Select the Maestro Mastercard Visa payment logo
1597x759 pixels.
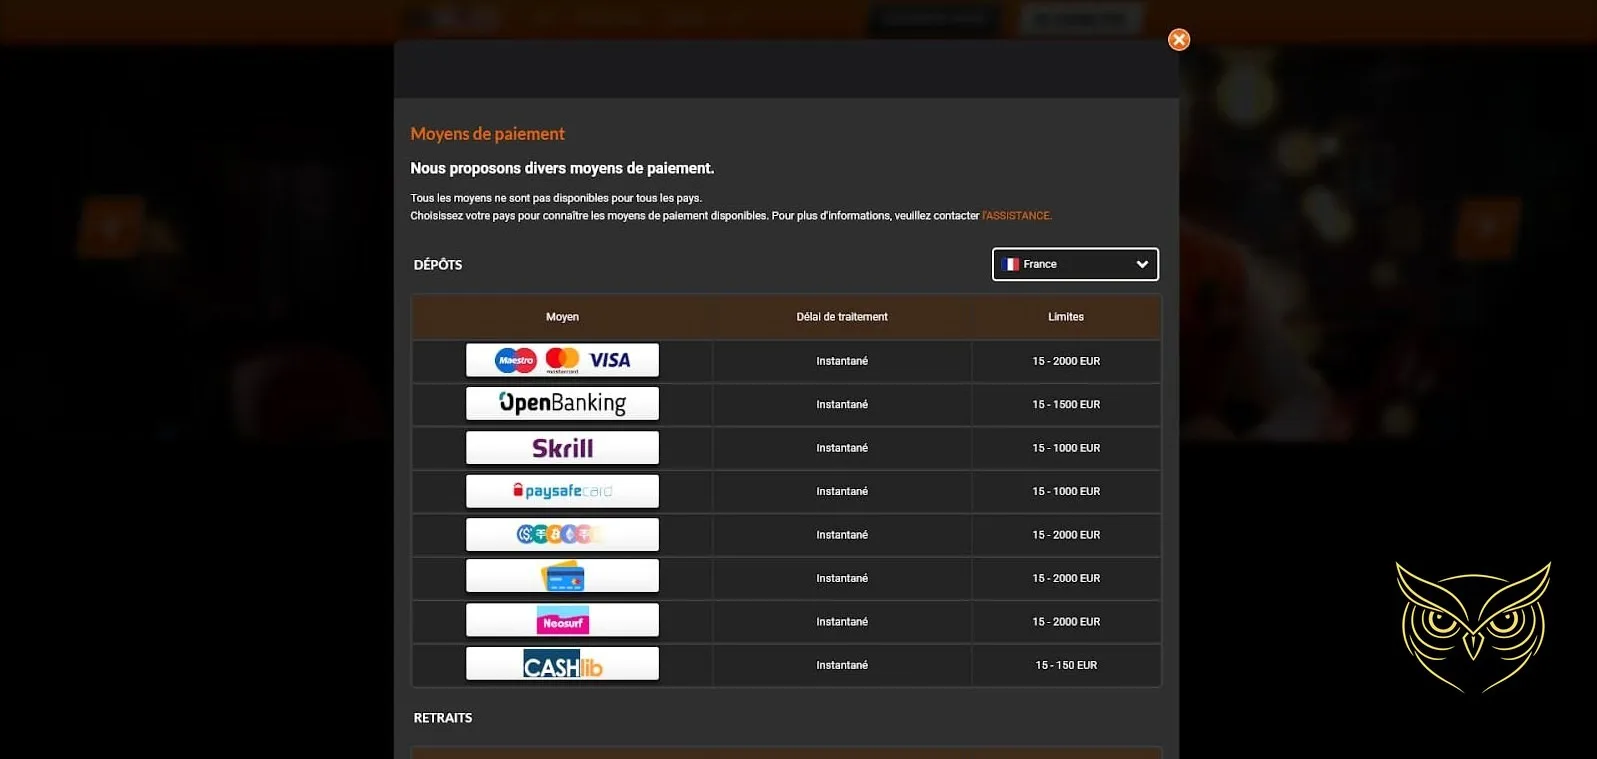[x=562, y=360]
